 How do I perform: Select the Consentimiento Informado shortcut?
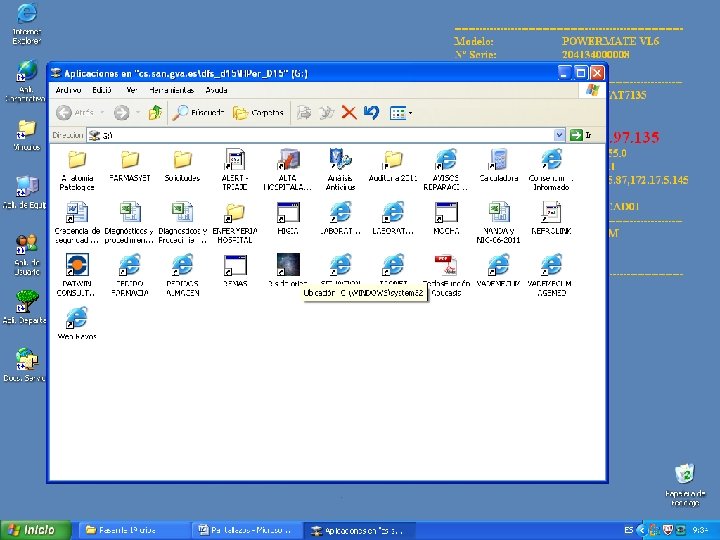[x=551, y=169]
